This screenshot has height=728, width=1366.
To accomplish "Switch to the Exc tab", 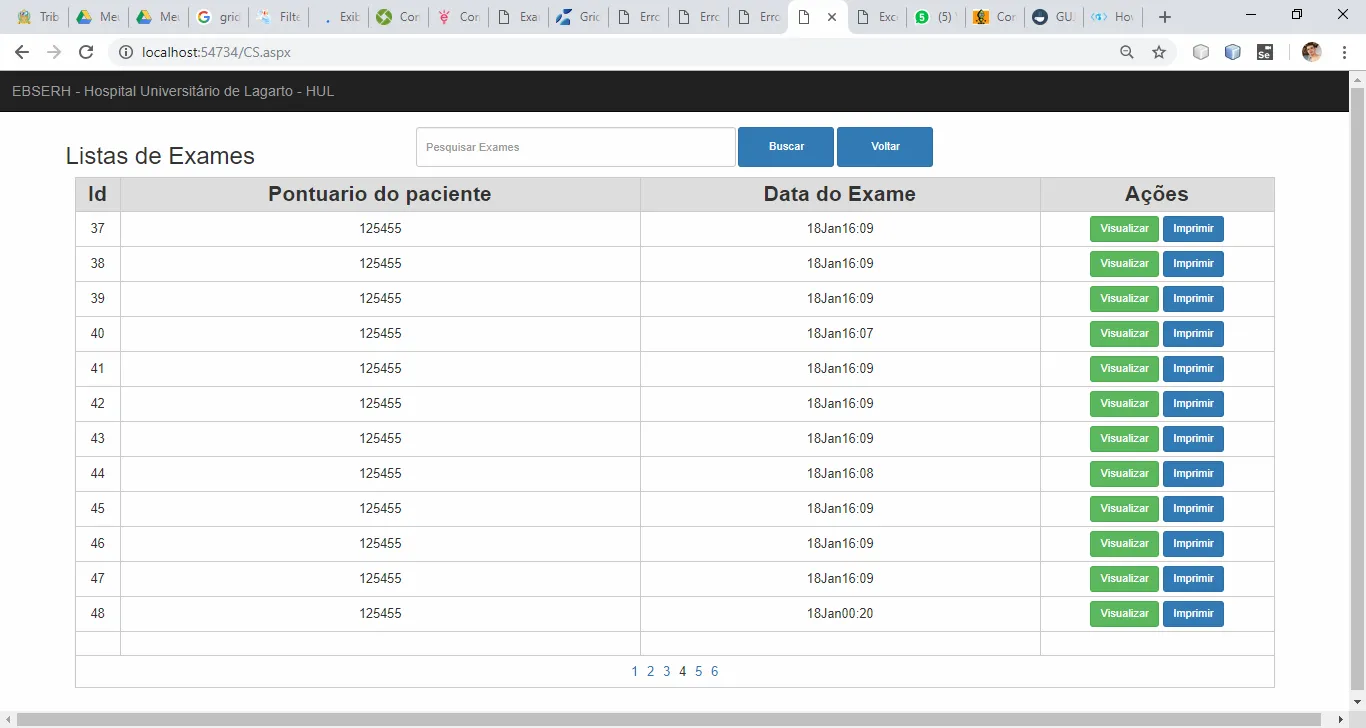I will [876, 17].
